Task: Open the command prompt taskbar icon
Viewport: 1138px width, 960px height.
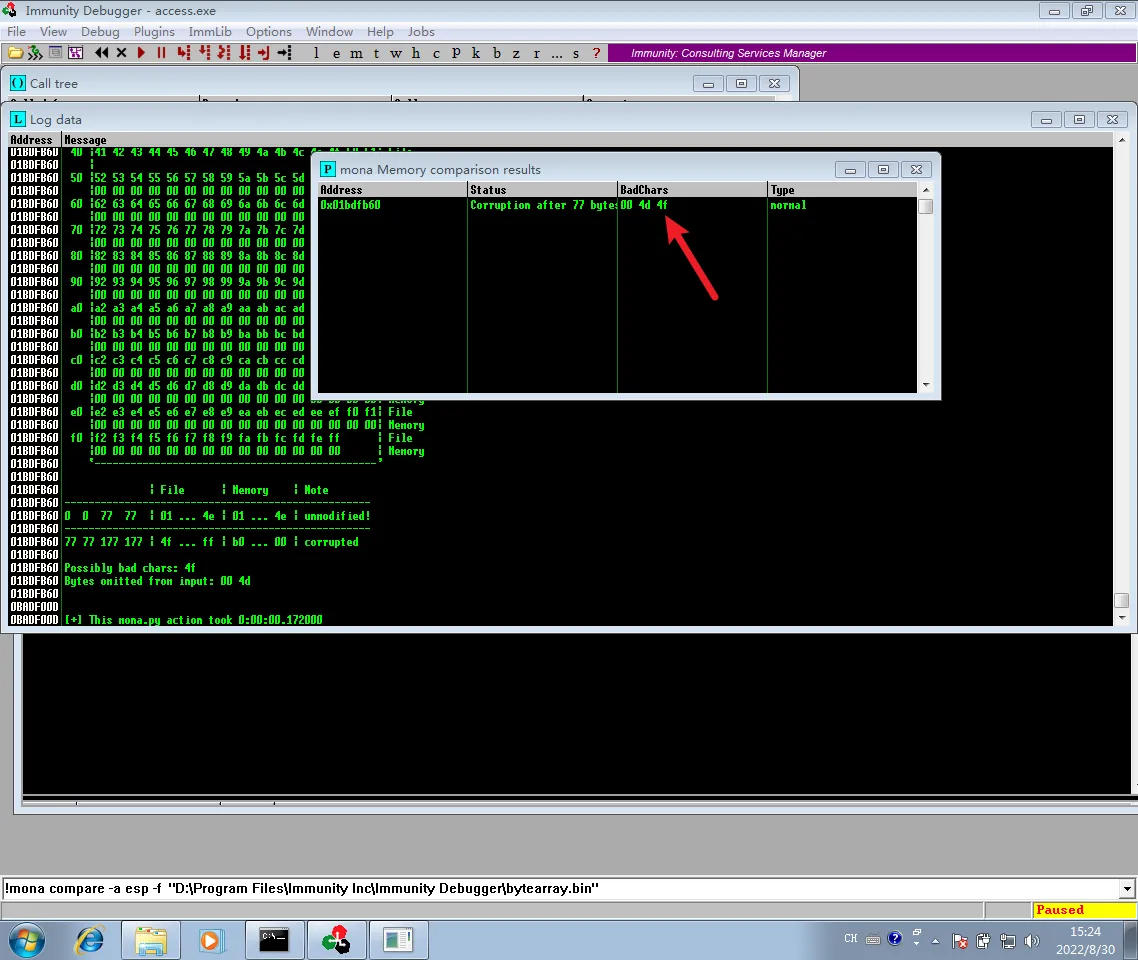Action: pyautogui.click(x=274, y=940)
